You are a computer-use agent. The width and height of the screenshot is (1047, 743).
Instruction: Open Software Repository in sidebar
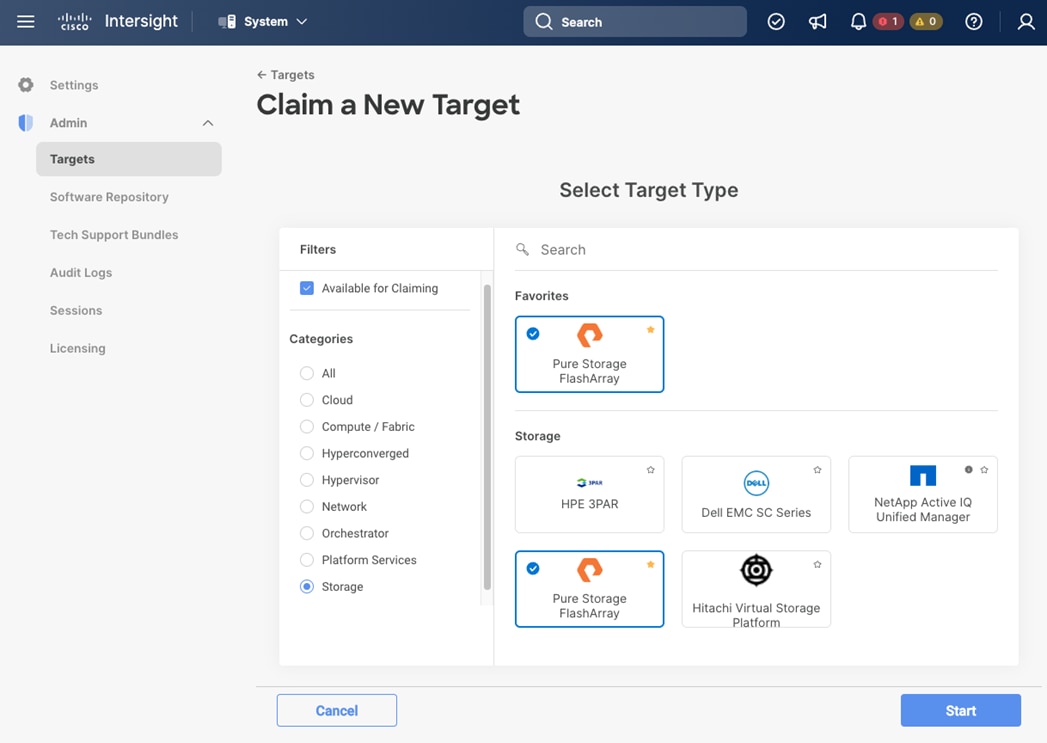[x=109, y=197]
